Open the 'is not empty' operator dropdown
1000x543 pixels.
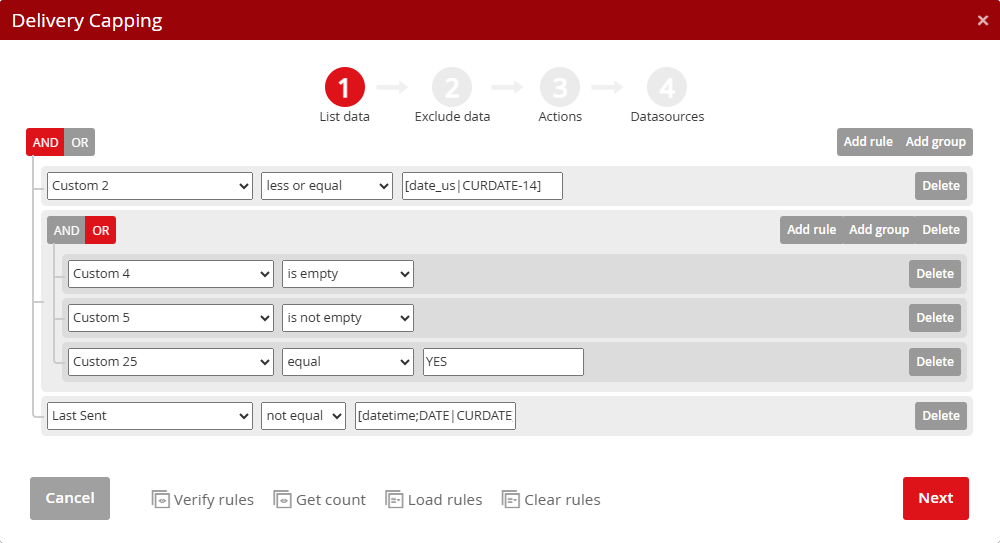click(x=347, y=318)
